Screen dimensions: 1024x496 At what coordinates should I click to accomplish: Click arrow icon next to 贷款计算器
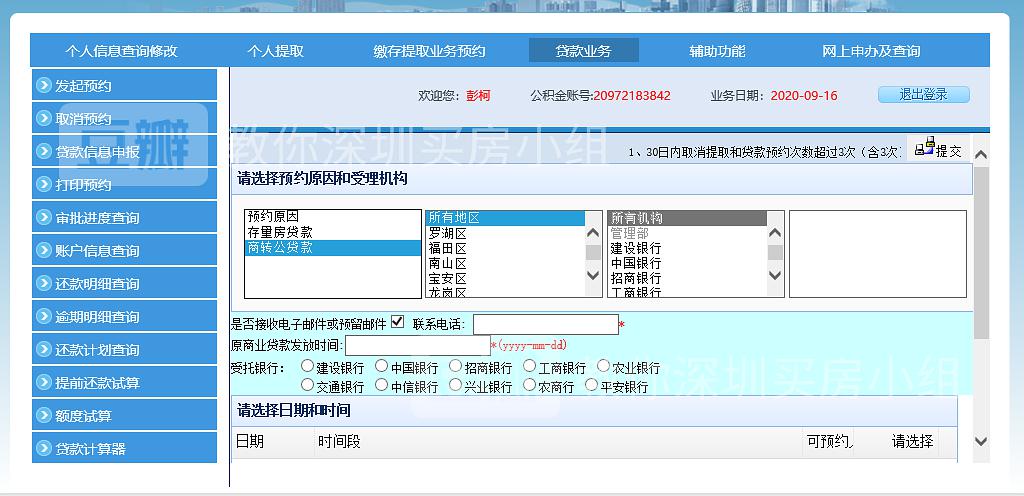pyautogui.click(x=44, y=448)
